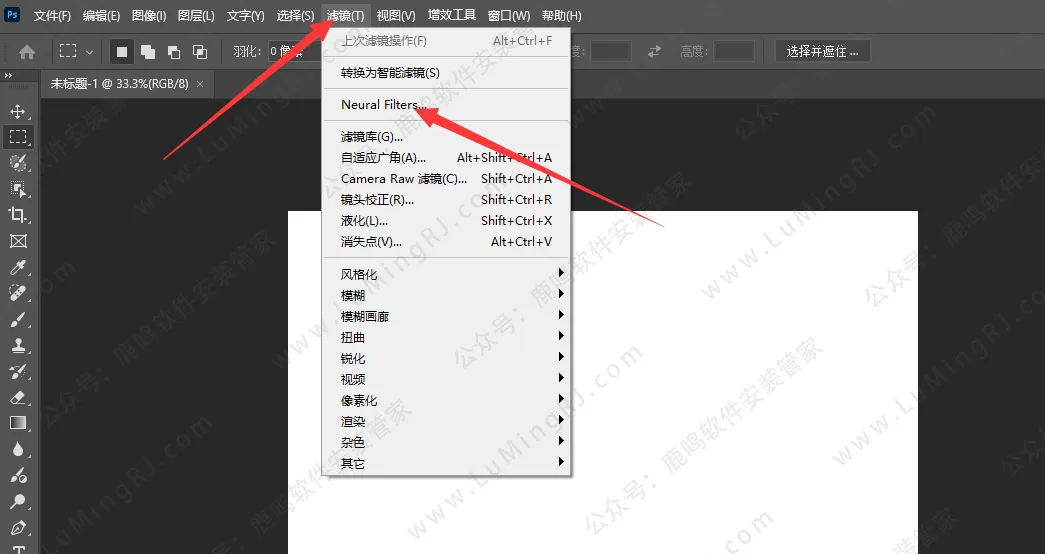Expand the 渲染 submenu
1045x554 pixels.
tap(446, 421)
